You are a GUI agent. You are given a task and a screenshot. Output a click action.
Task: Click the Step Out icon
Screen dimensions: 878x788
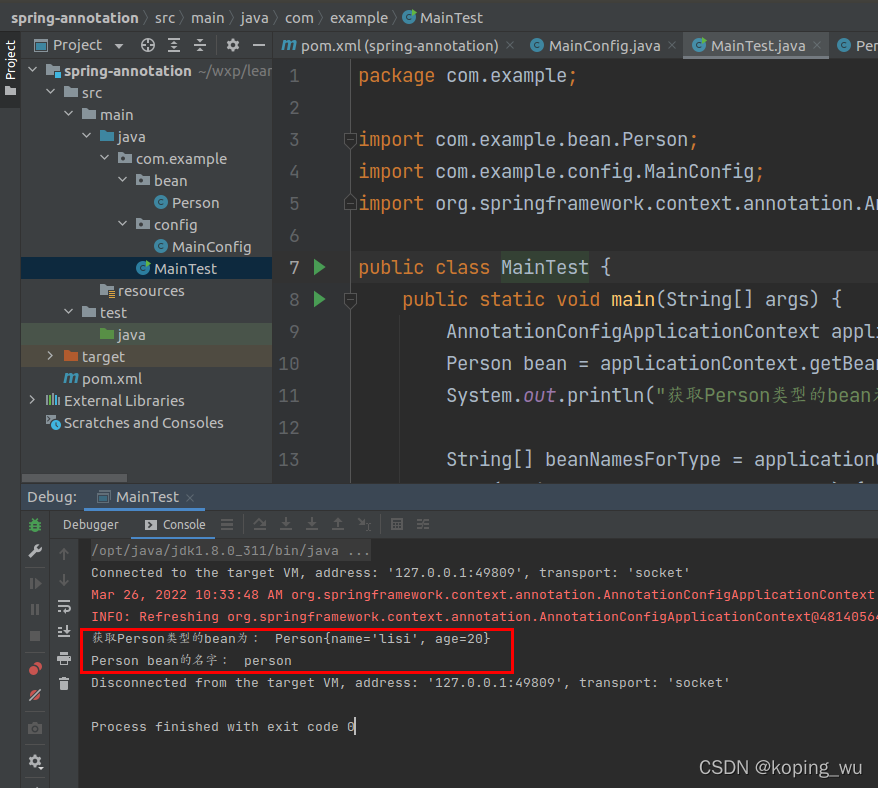coord(338,524)
